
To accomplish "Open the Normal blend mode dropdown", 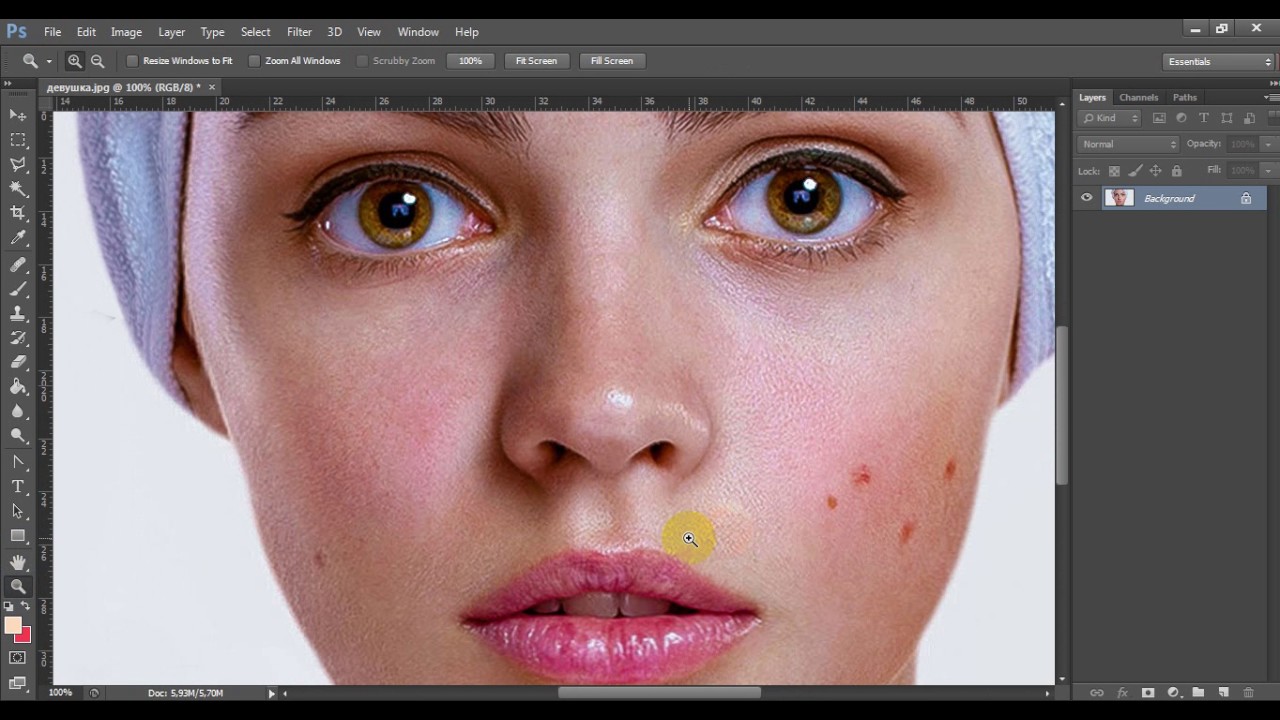I will coord(1128,144).
